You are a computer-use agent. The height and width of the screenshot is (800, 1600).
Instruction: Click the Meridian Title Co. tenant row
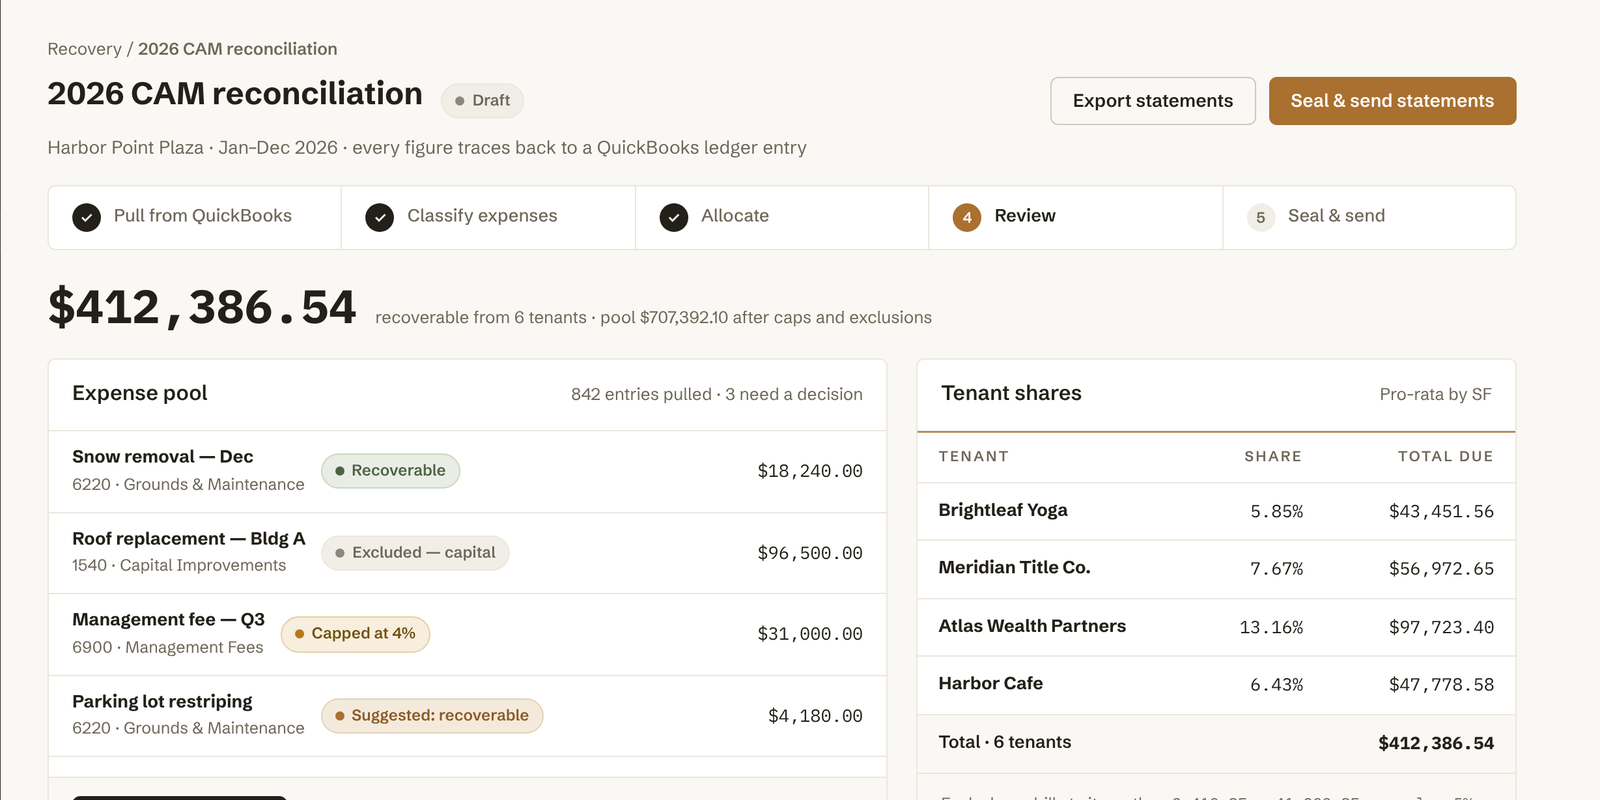(x=1216, y=569)
